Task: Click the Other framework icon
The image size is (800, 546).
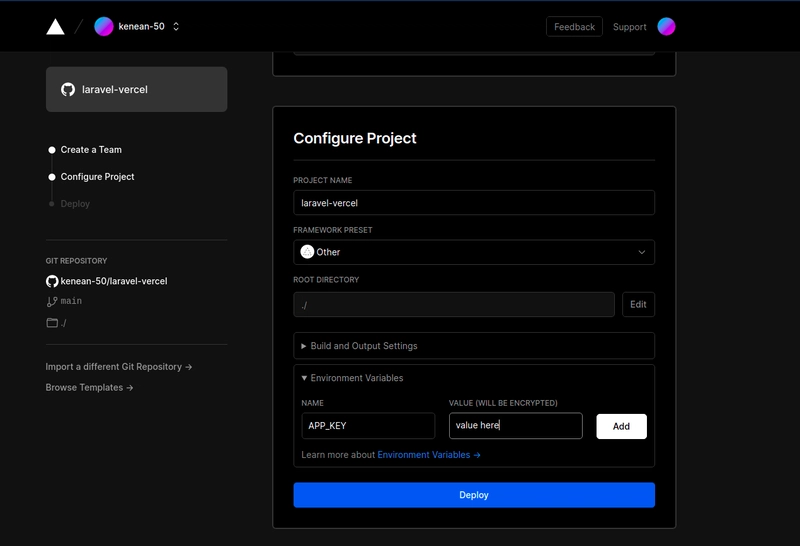Action: [x=307, y=252]
